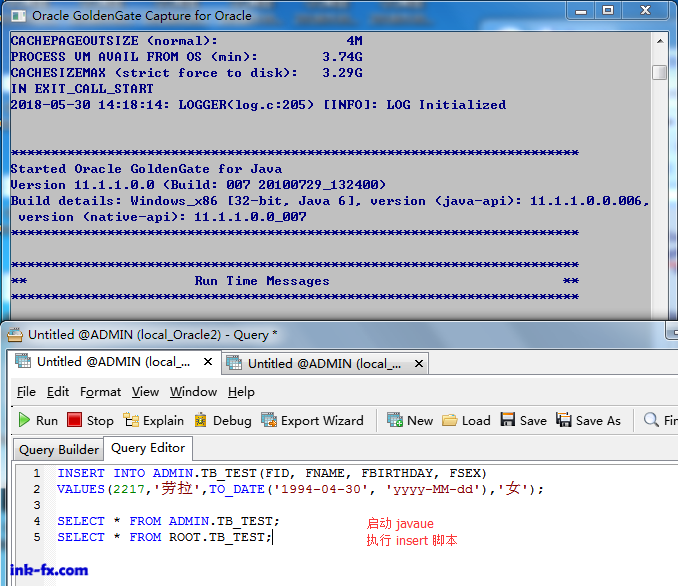Image resolution: width=678 pixels, height=586 pixels.
Task: Click the 'LOG Initialized' console line
Action: (258, 105)
